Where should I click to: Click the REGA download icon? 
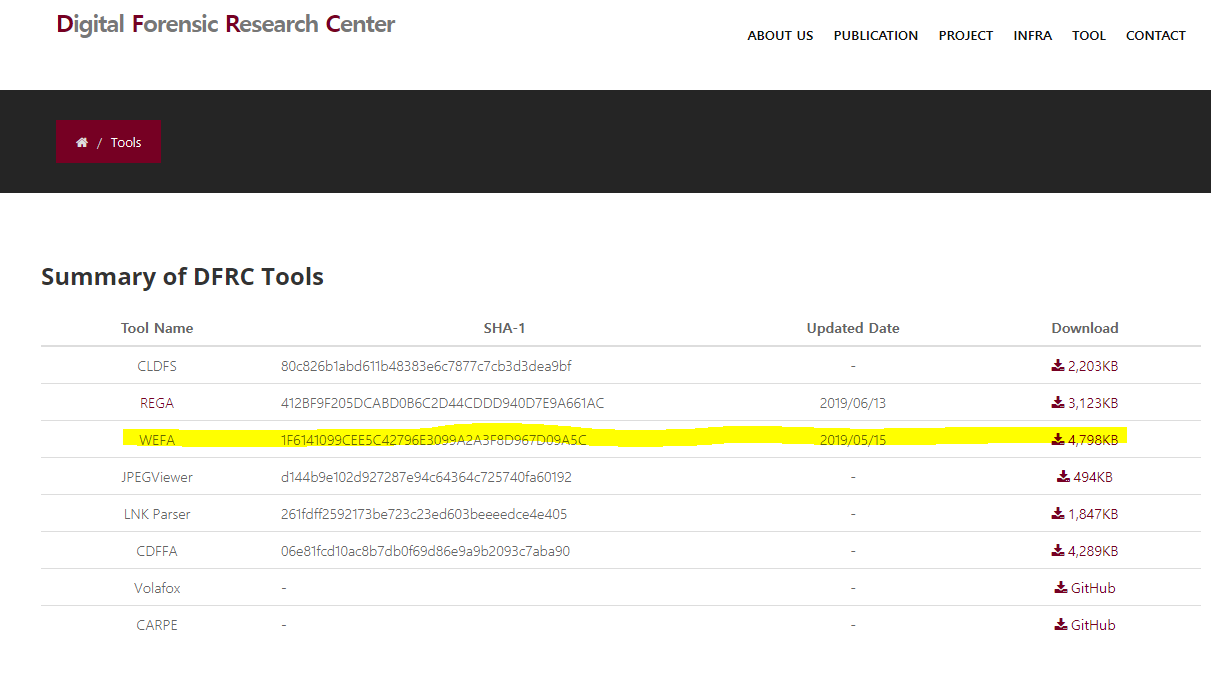[x=1058, y=403]
